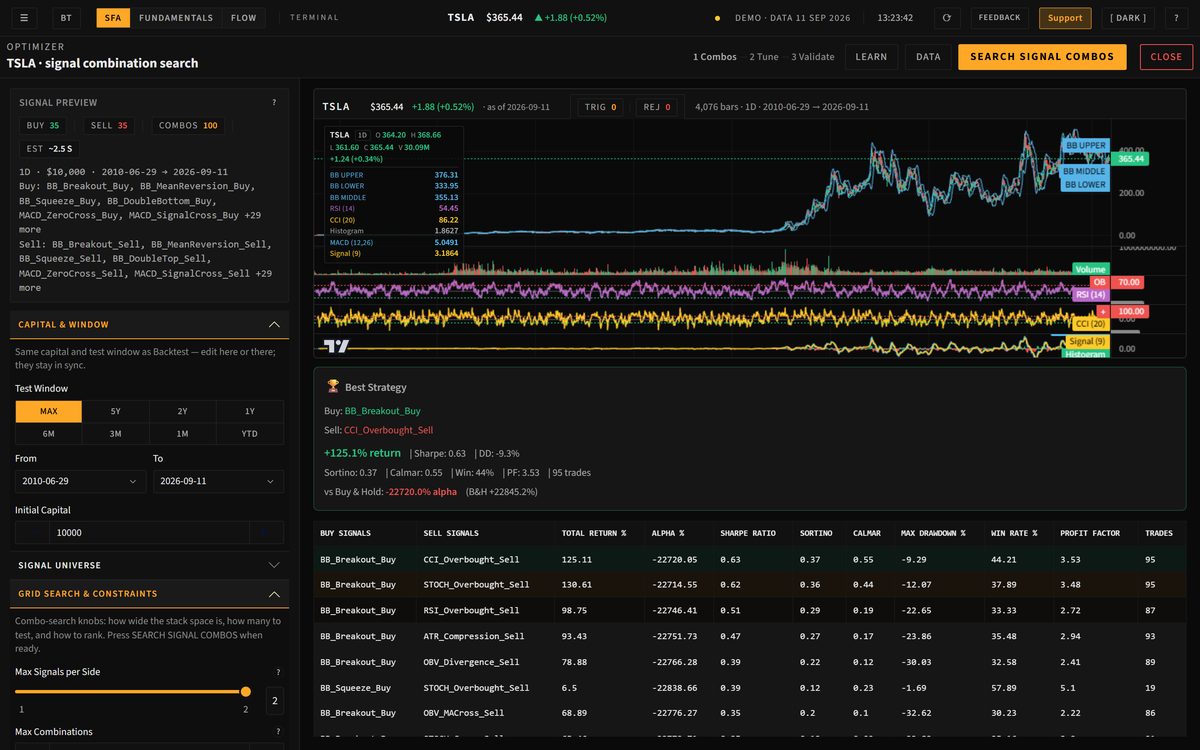Open the help question mark in top bar
Viewport: 1200px width, 750px height.
click(x=1176, y=18)
